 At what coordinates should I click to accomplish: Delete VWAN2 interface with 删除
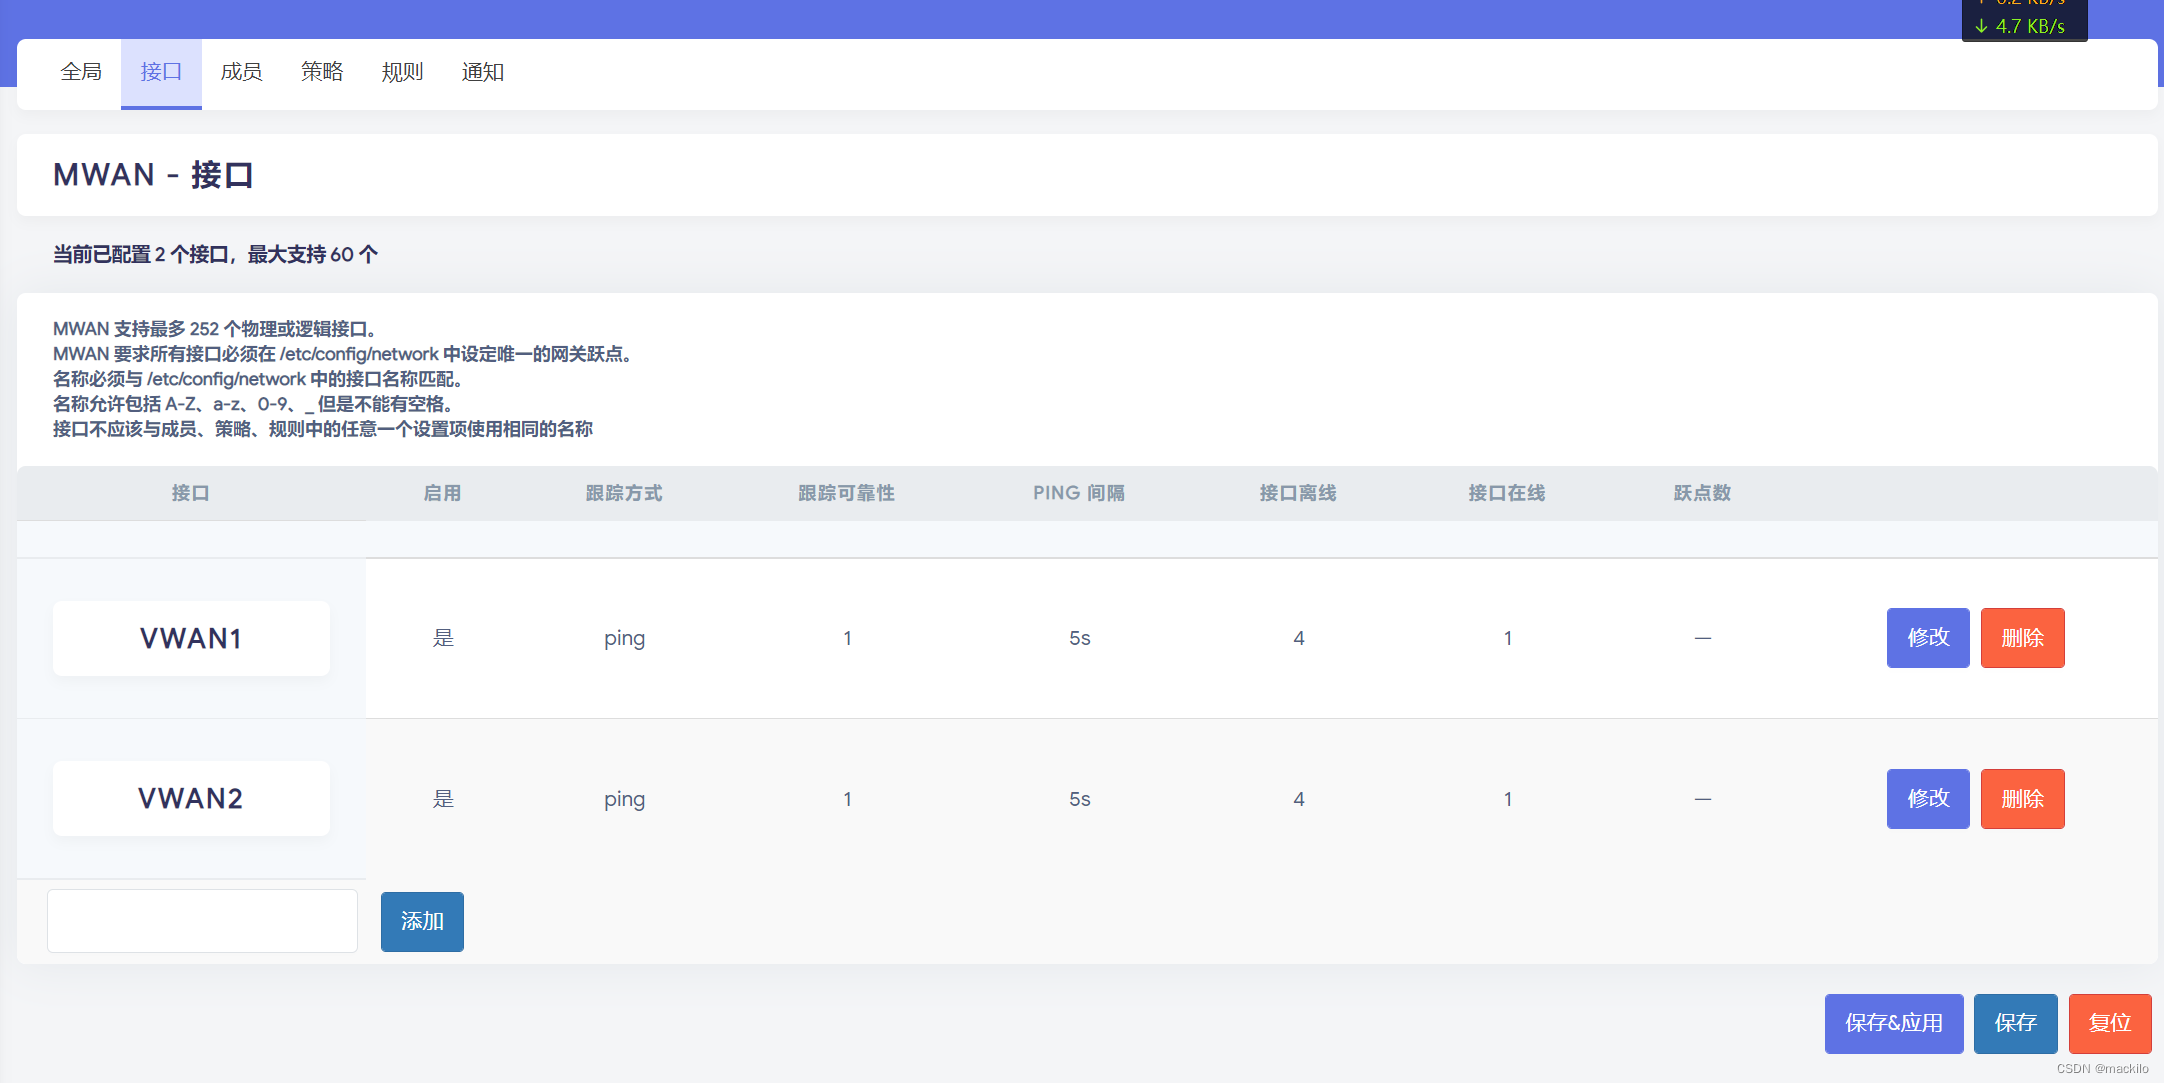click(2022, 799)
